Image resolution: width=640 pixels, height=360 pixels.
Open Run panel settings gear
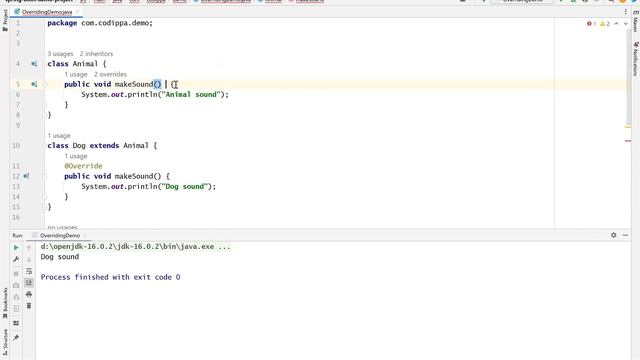click(x=613, y=235)
